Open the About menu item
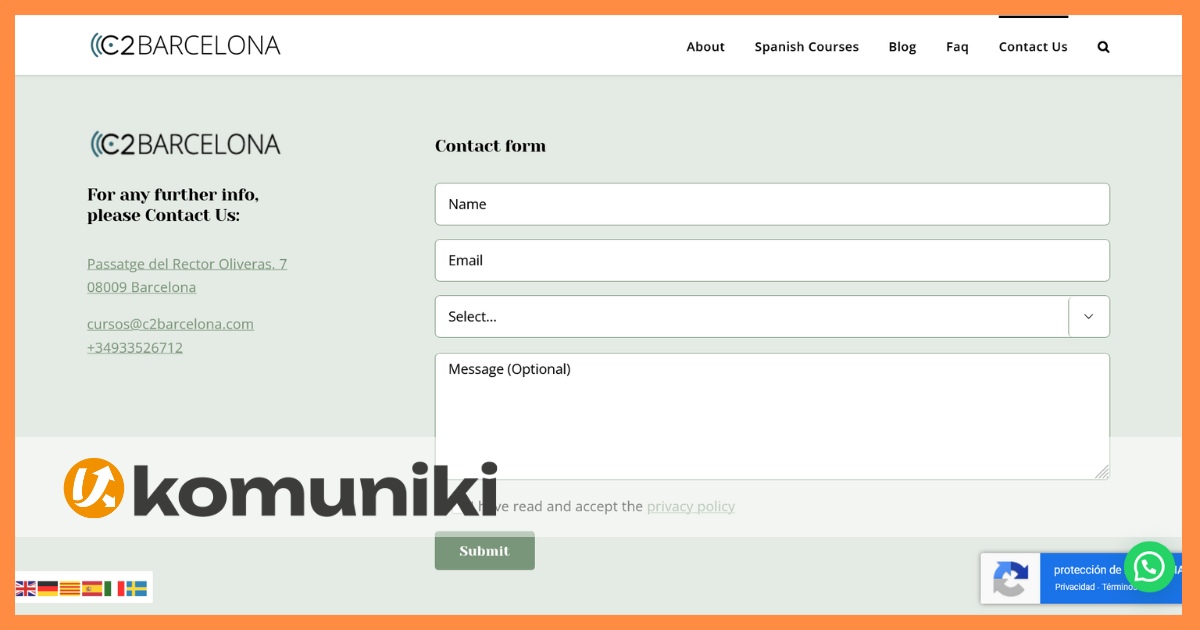This screenshot has width=1200, height=630. tap(705, 46)
